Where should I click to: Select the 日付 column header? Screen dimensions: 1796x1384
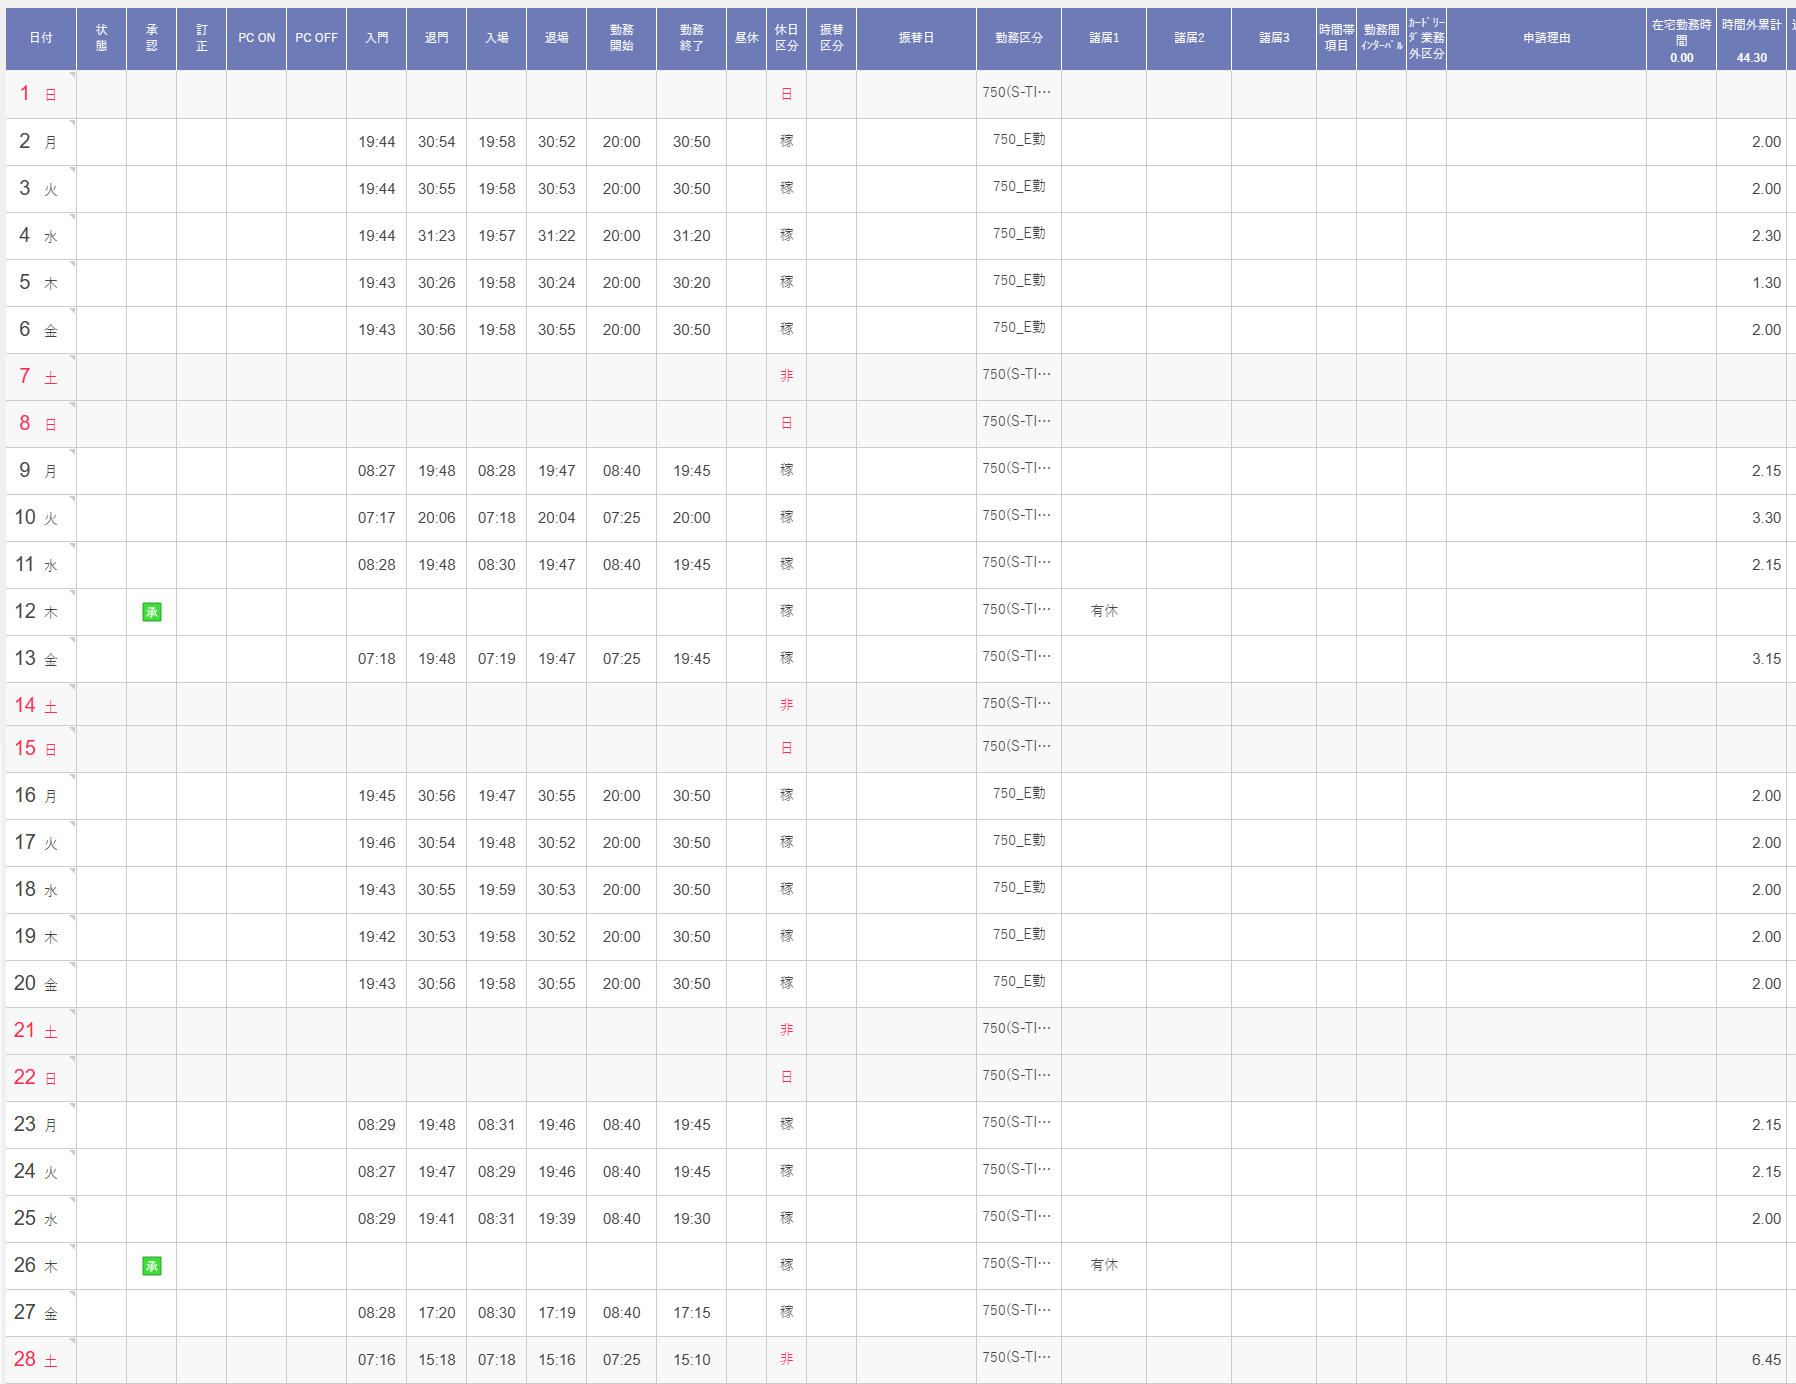pyautogui.click(x=41, y=38)
